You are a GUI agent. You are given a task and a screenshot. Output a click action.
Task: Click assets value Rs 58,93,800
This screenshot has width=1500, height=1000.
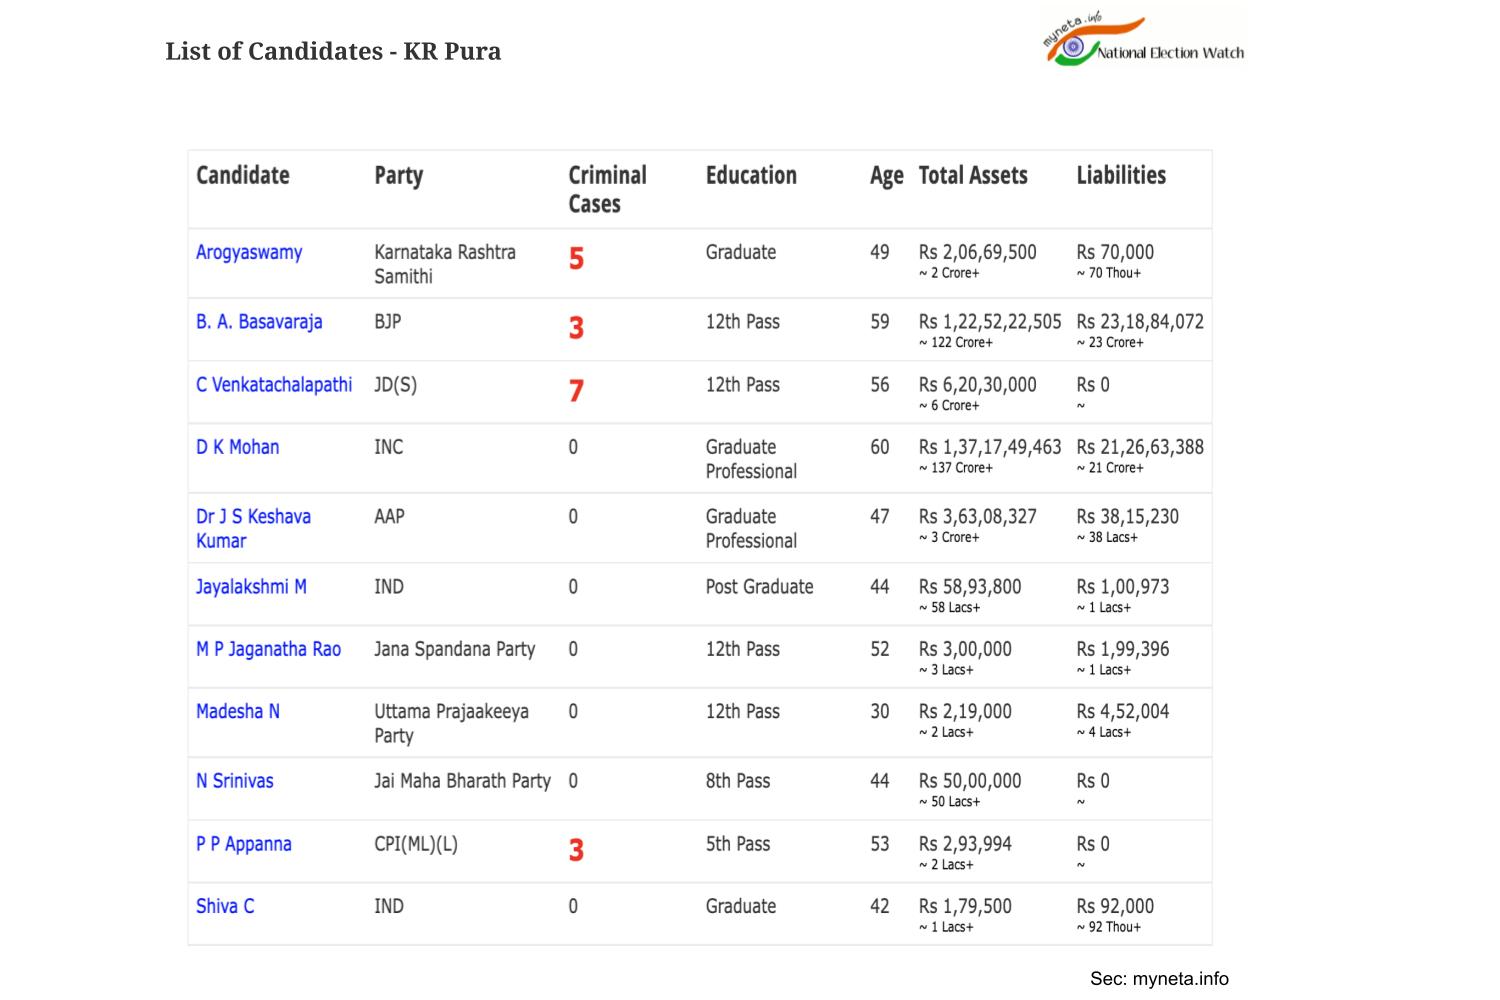[x=970, y=587]
